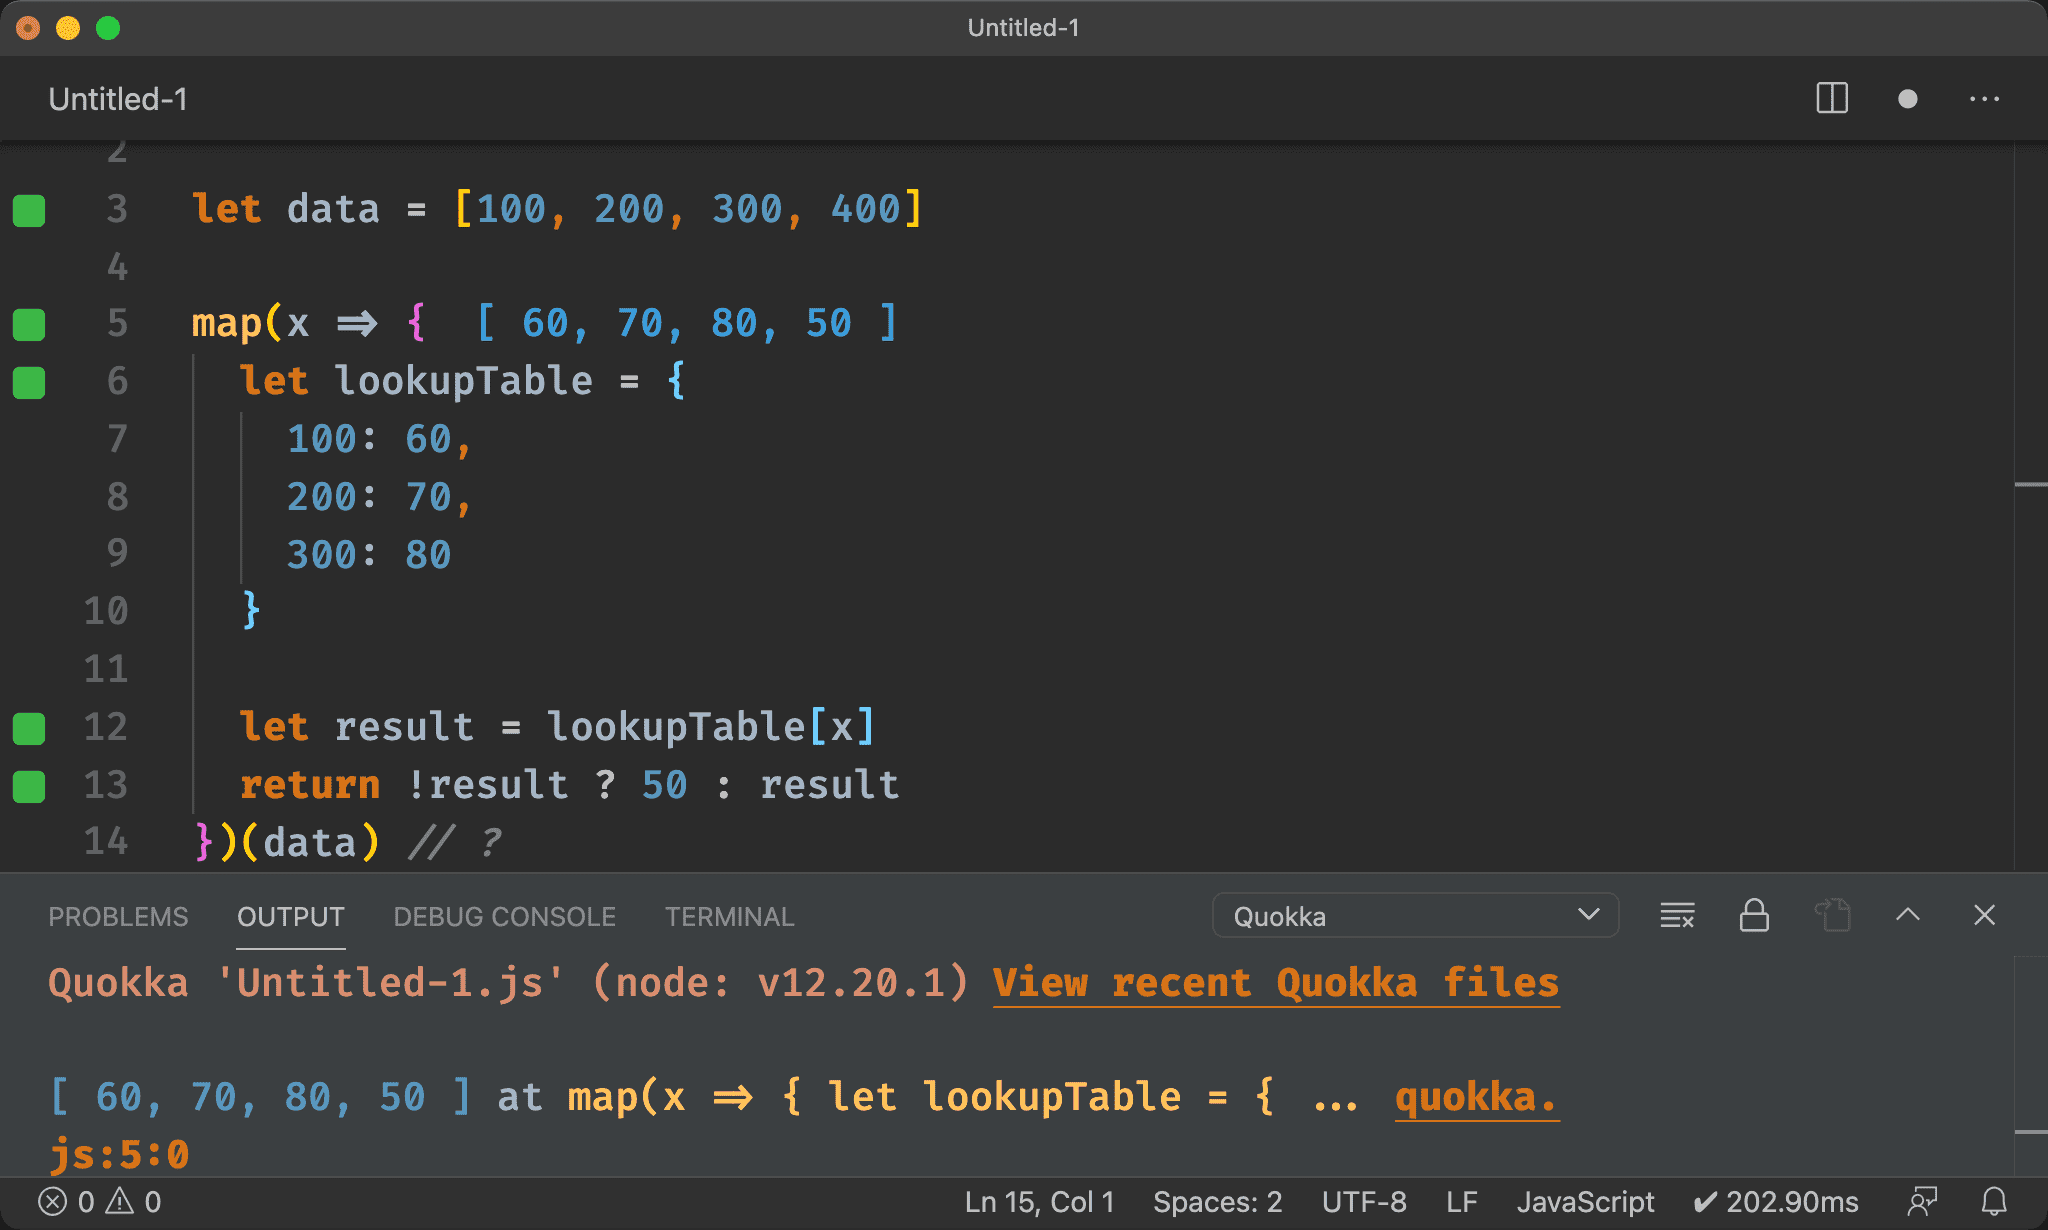Change end of line sequence LF
Screen dimensions: 2048x1230
pos(1461,1202)
